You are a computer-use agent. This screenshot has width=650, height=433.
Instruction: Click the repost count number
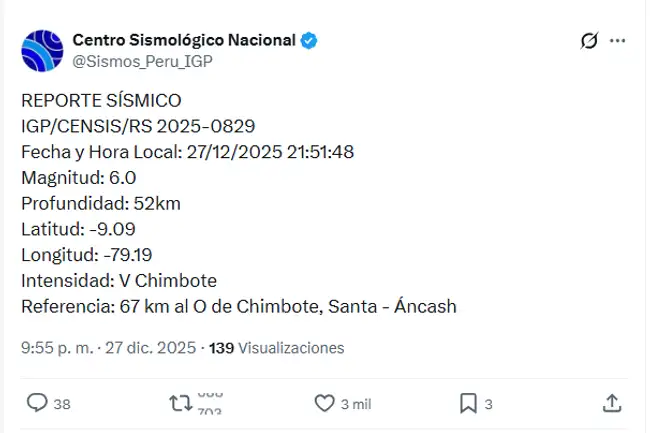tap(209, 403)
